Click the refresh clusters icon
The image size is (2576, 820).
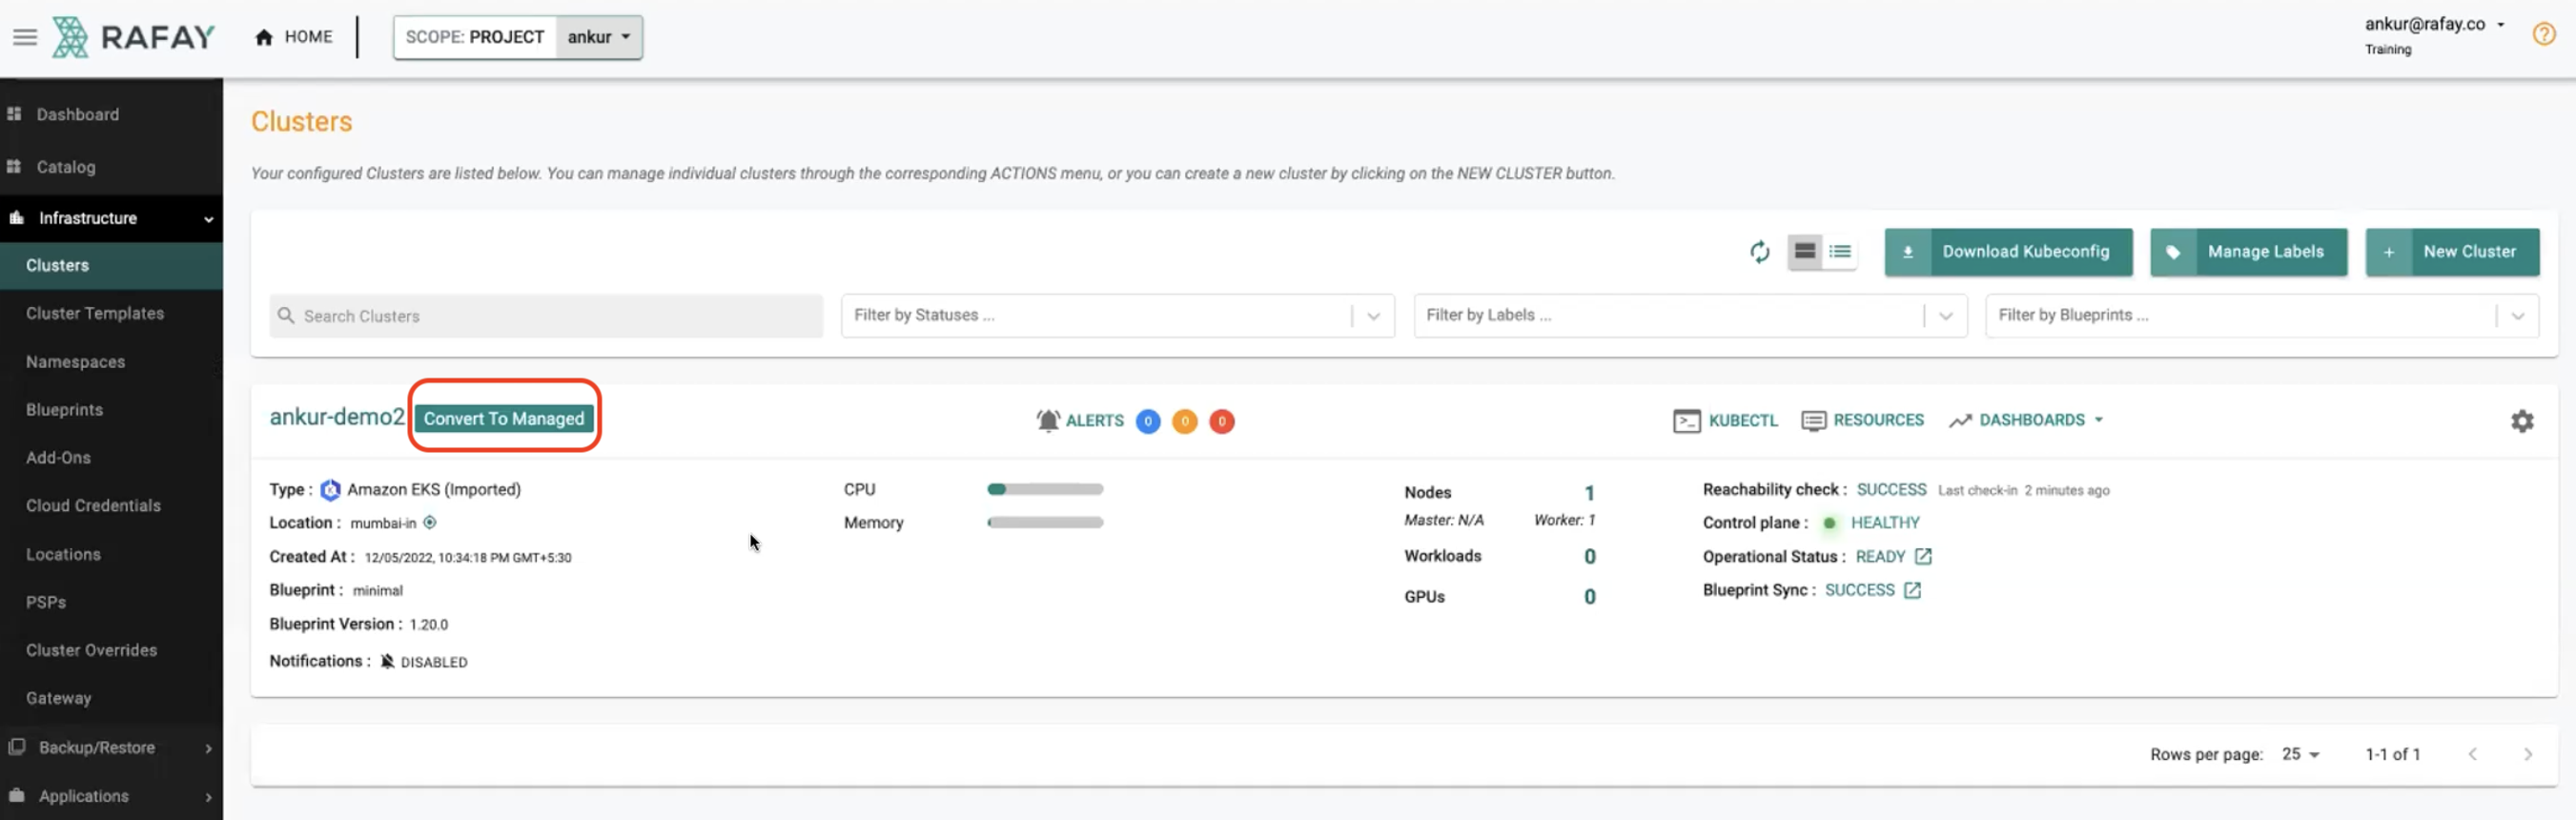point(1759,252)
